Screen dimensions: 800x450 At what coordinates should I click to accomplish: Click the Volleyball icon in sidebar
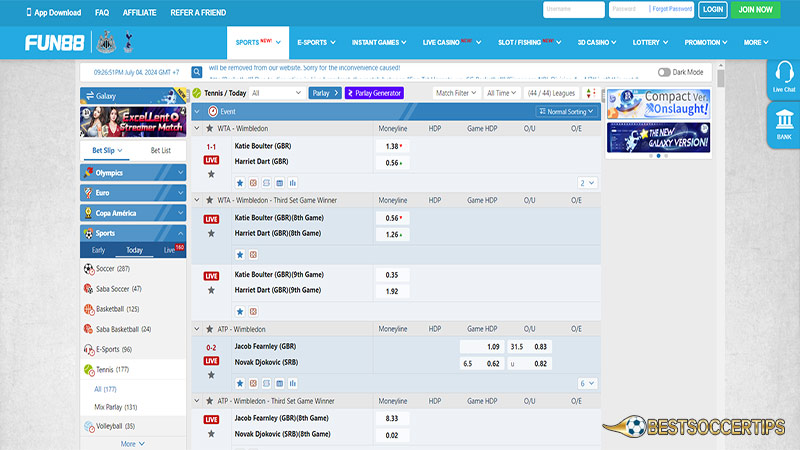[89, 427]
